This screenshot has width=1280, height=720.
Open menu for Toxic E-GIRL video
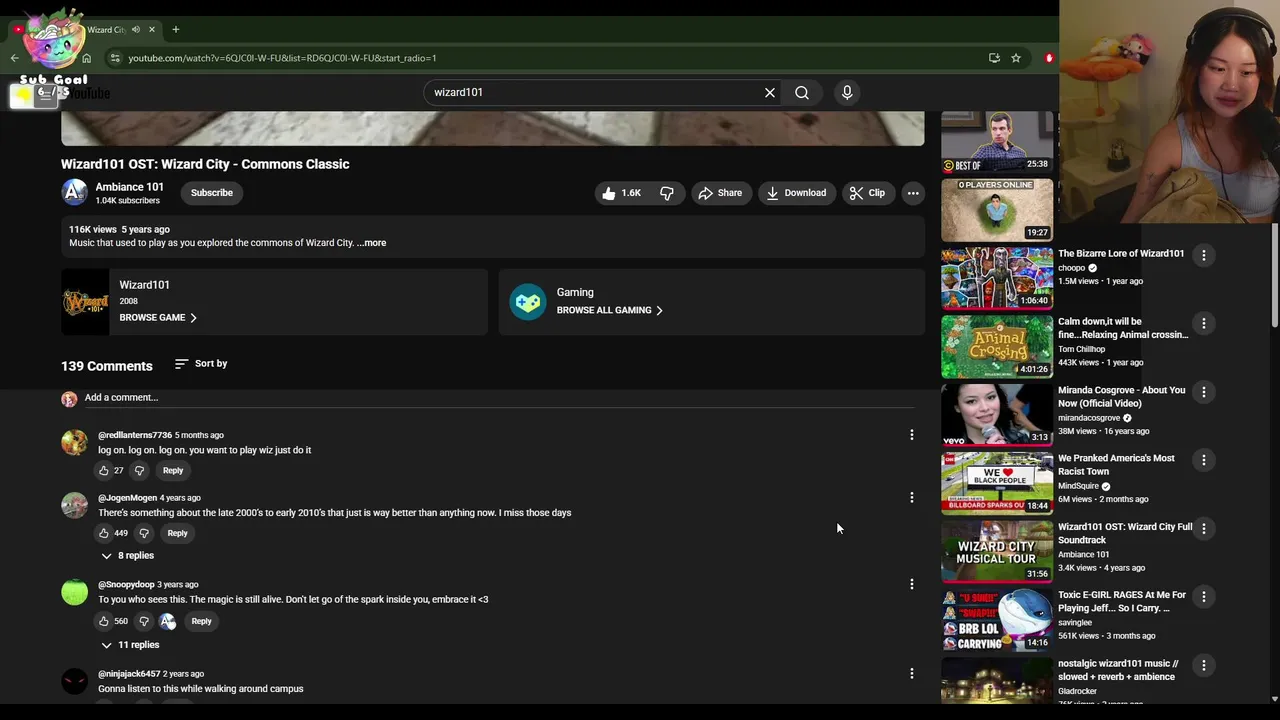coord(1204,597)
